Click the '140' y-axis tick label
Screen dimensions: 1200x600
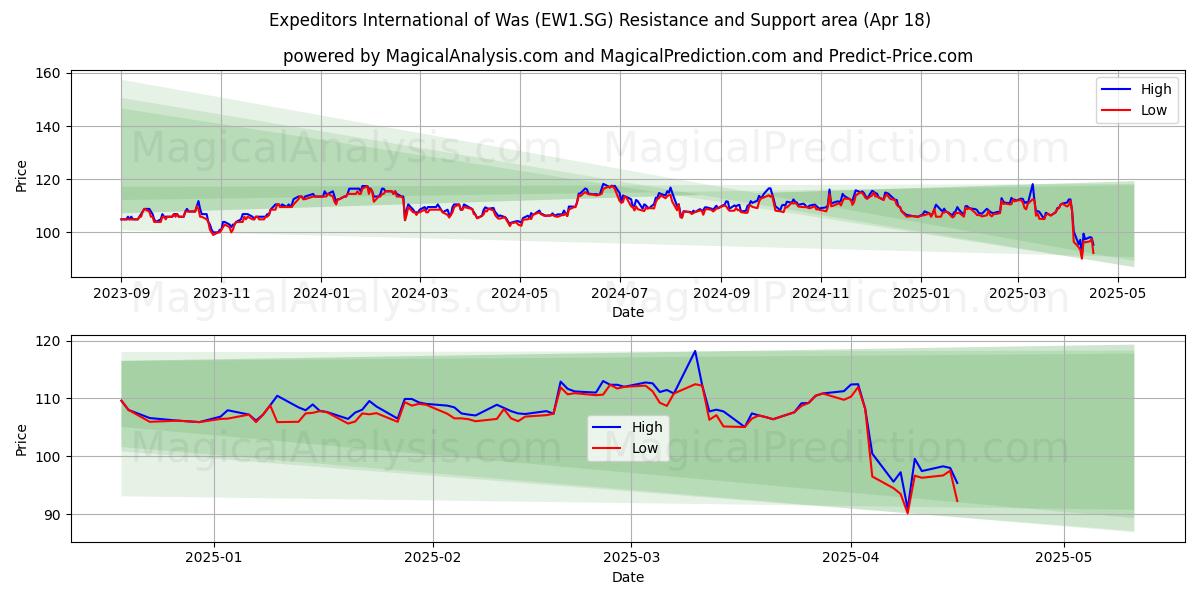pos(50,127)
